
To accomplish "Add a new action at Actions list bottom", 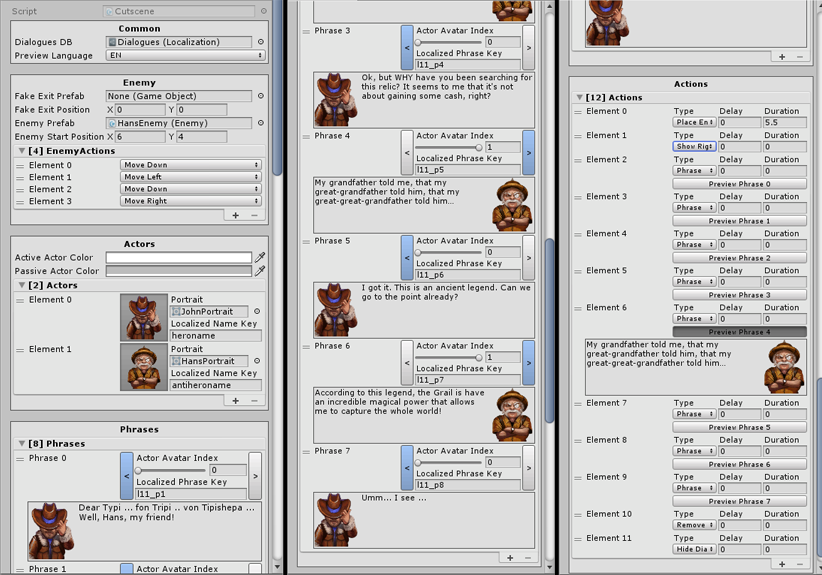I will pos(782,564).
